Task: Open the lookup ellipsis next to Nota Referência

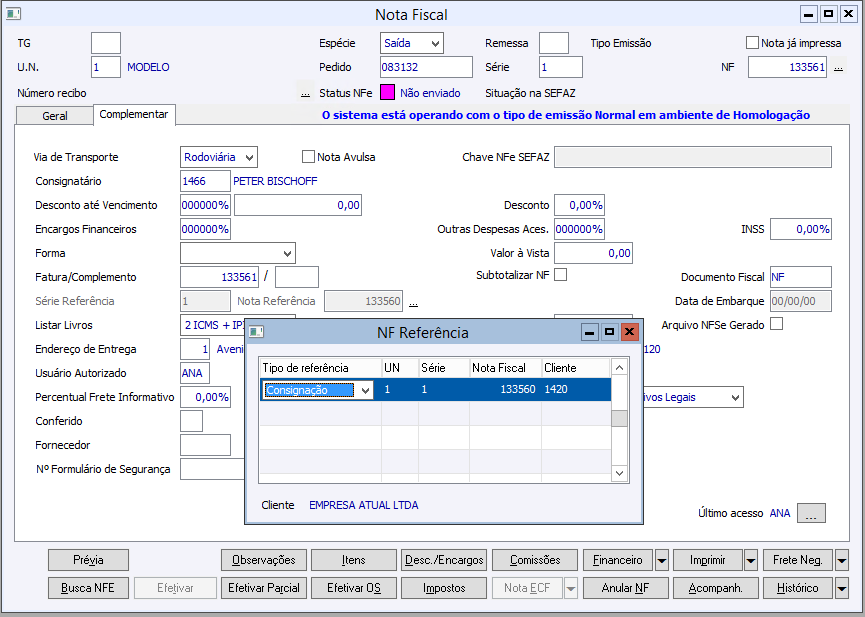Action: (x=413, y=301)
